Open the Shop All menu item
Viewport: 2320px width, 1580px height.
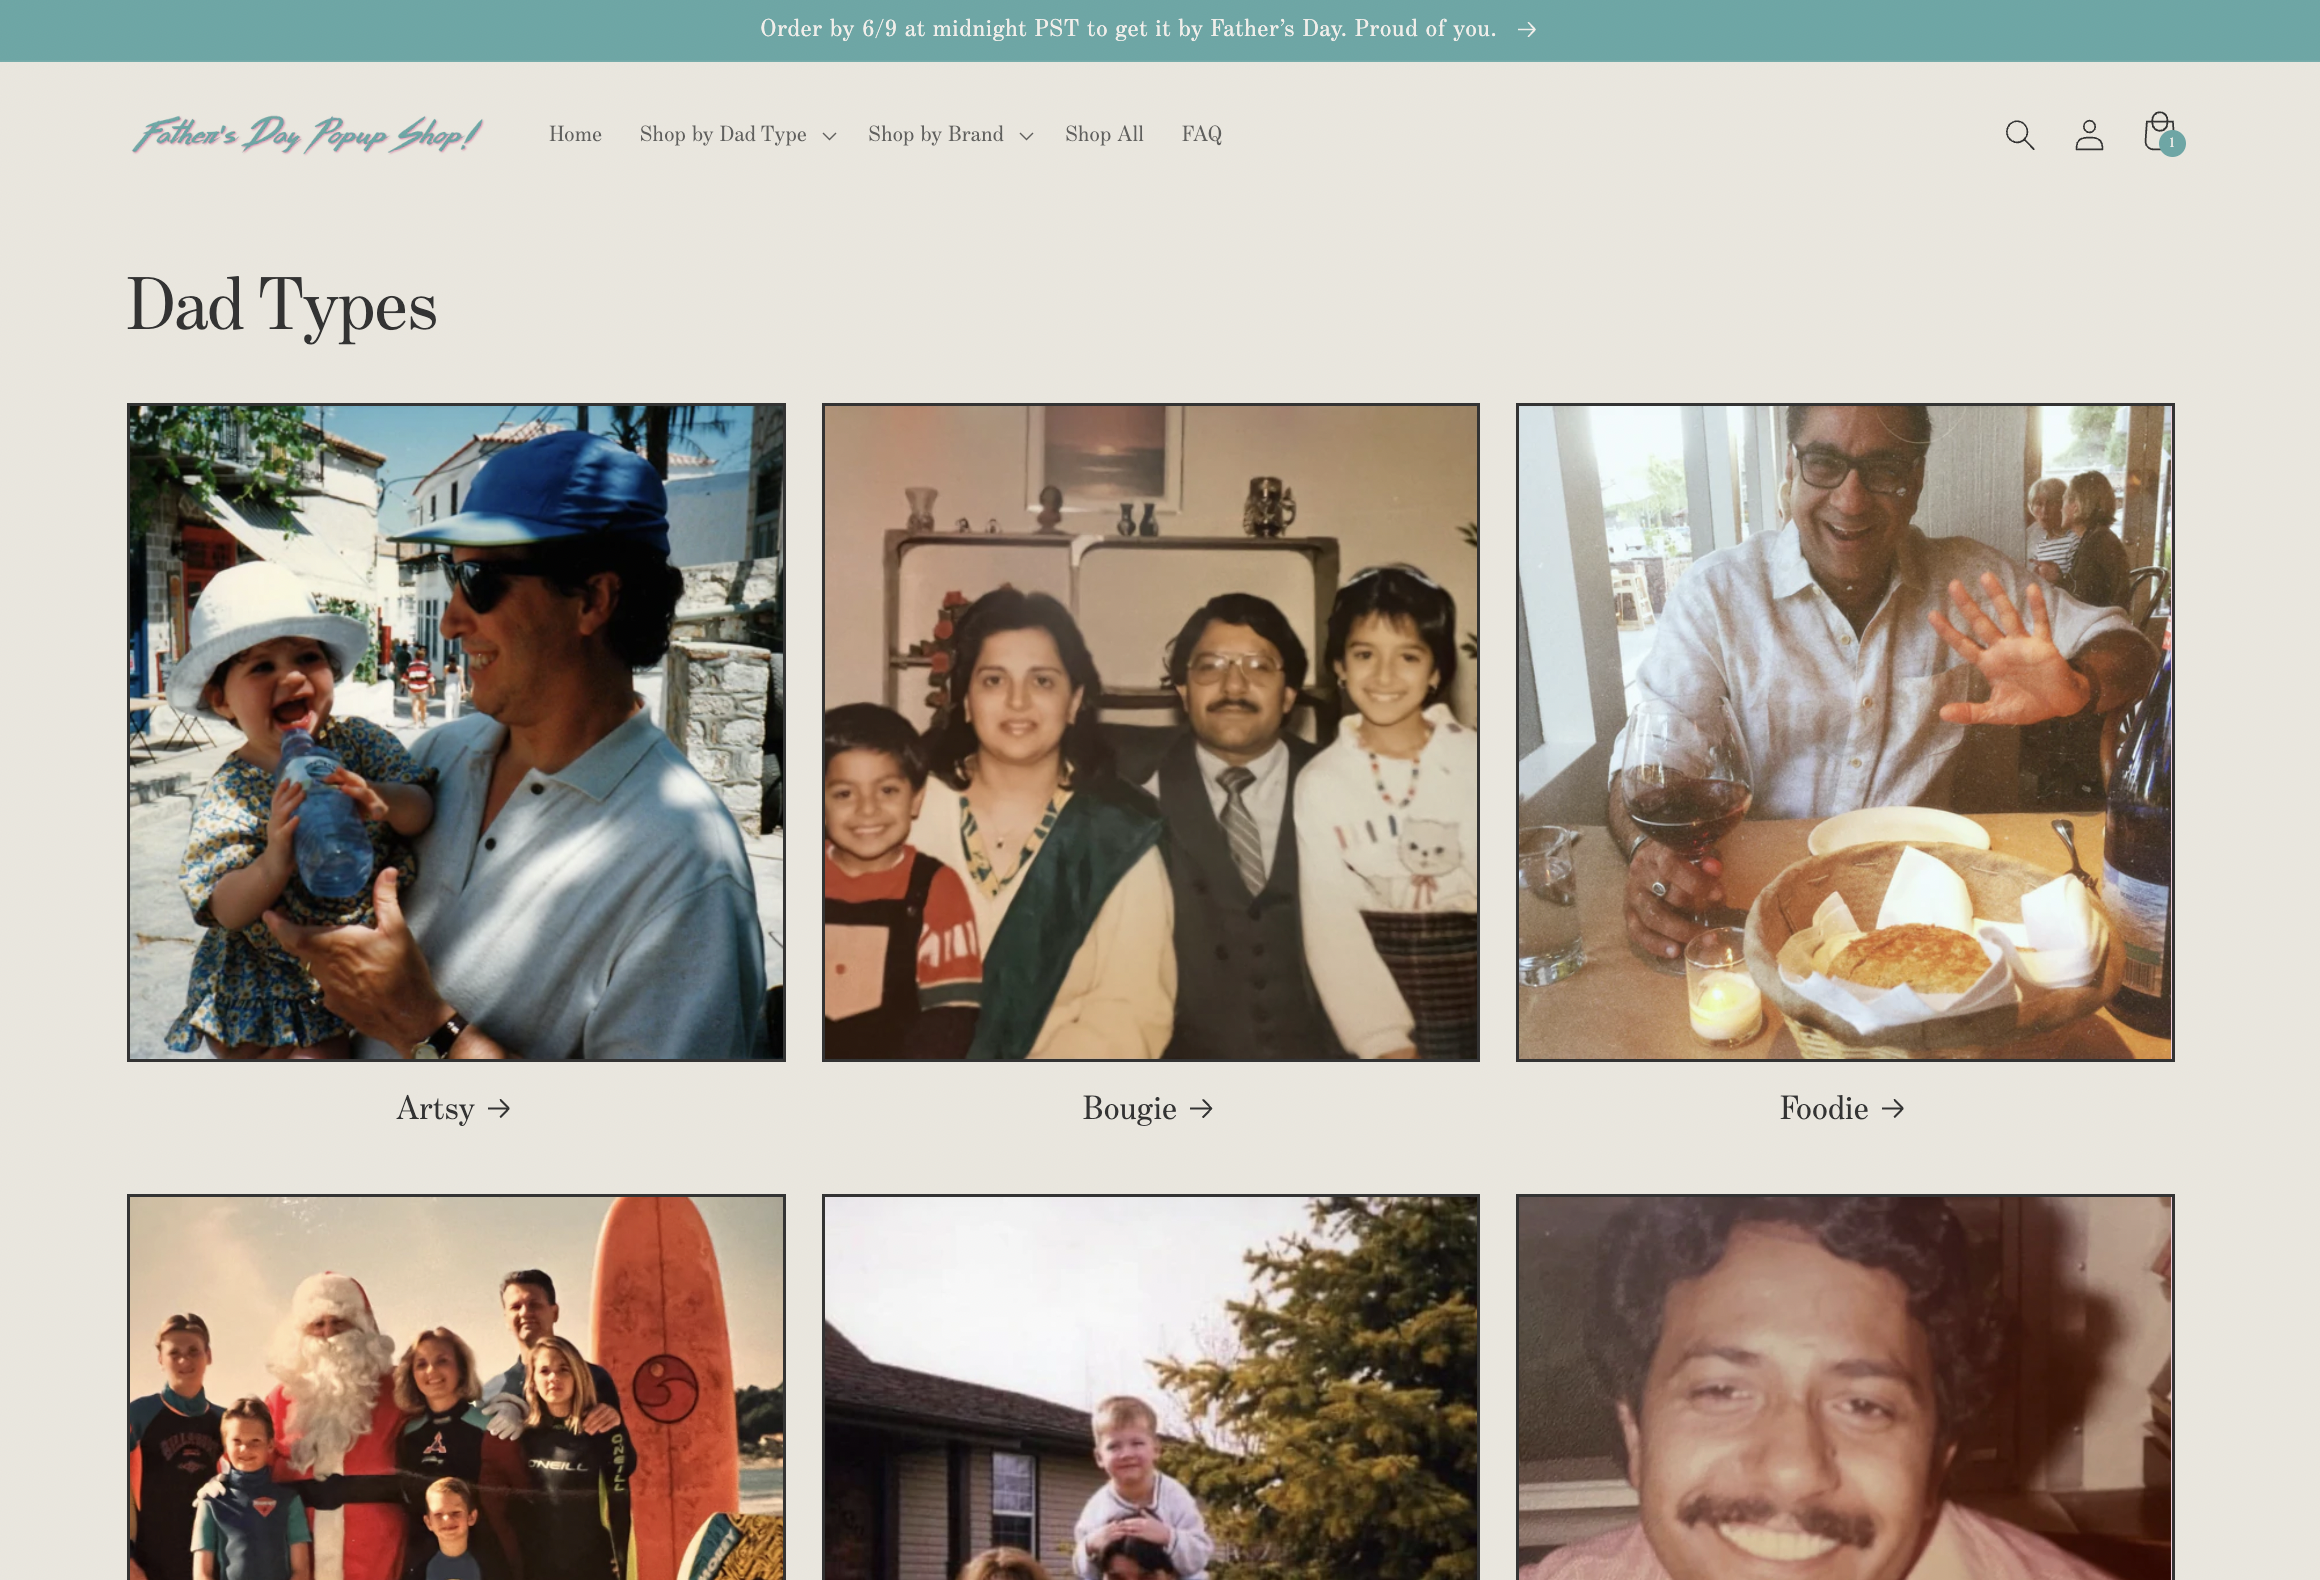click(x=1104, y=134)
